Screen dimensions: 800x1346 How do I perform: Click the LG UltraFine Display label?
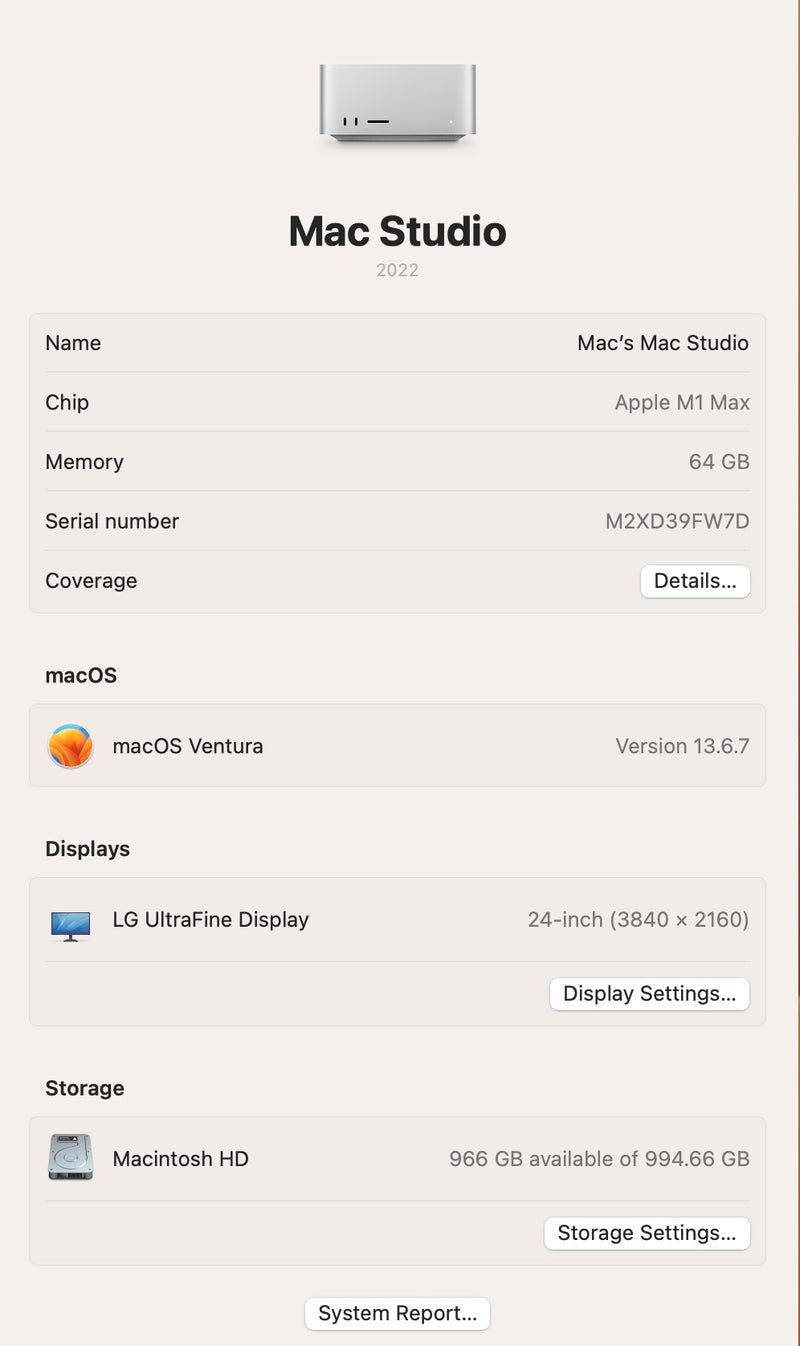[x=210, y=920]
